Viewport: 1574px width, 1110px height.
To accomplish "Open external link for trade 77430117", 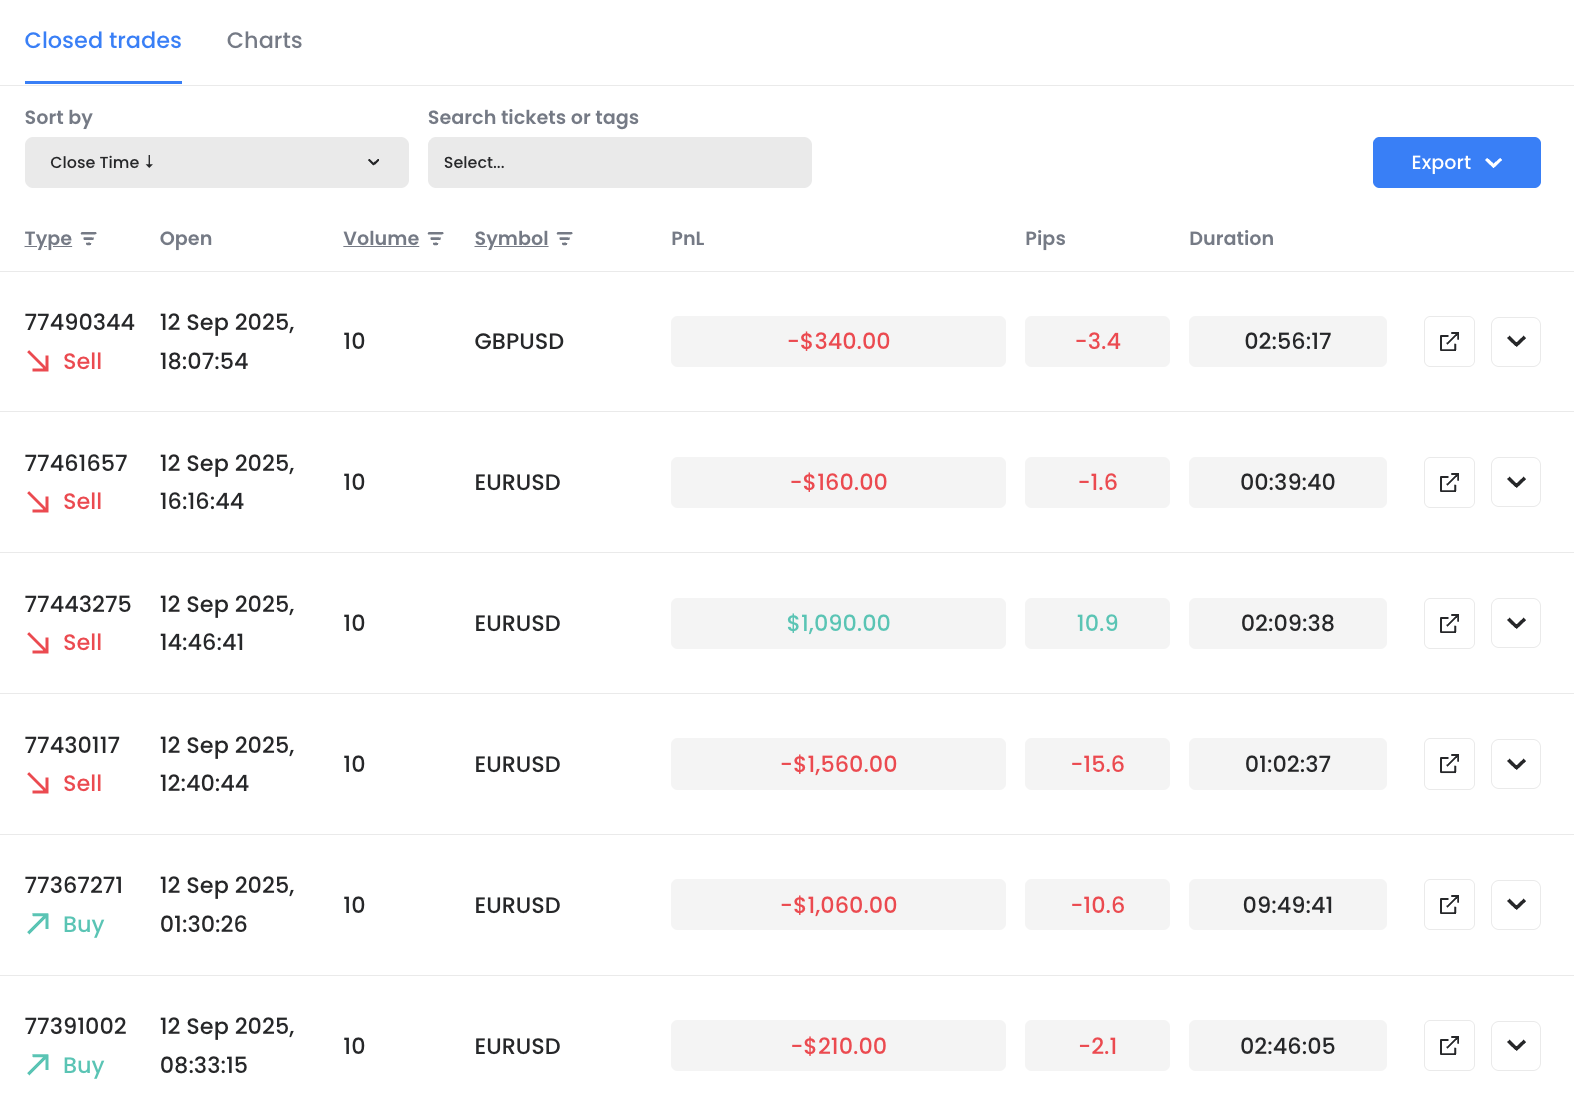I will pyautogui.click(x=1448, y=765).
